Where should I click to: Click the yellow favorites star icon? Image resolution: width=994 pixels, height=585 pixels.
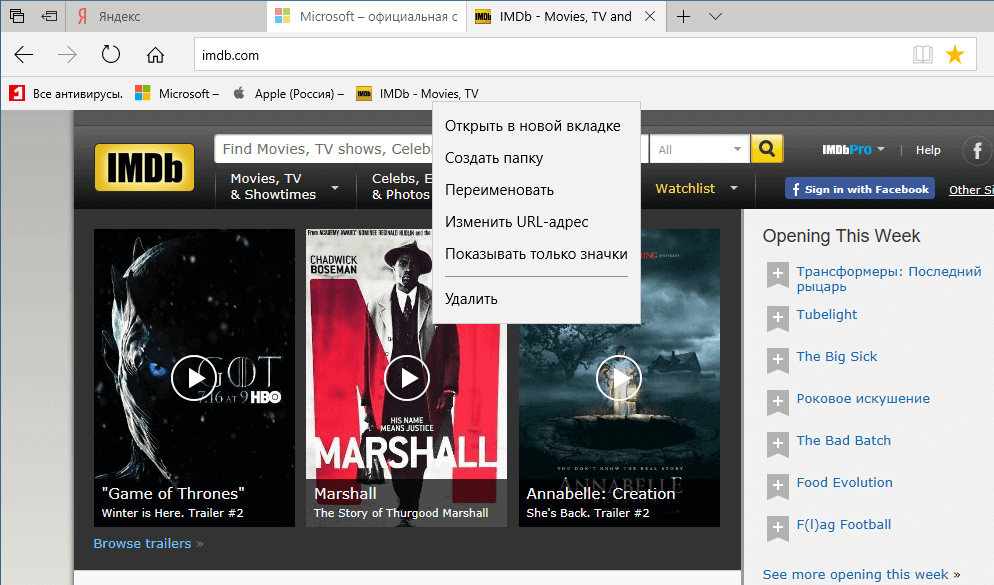point(954,55)
